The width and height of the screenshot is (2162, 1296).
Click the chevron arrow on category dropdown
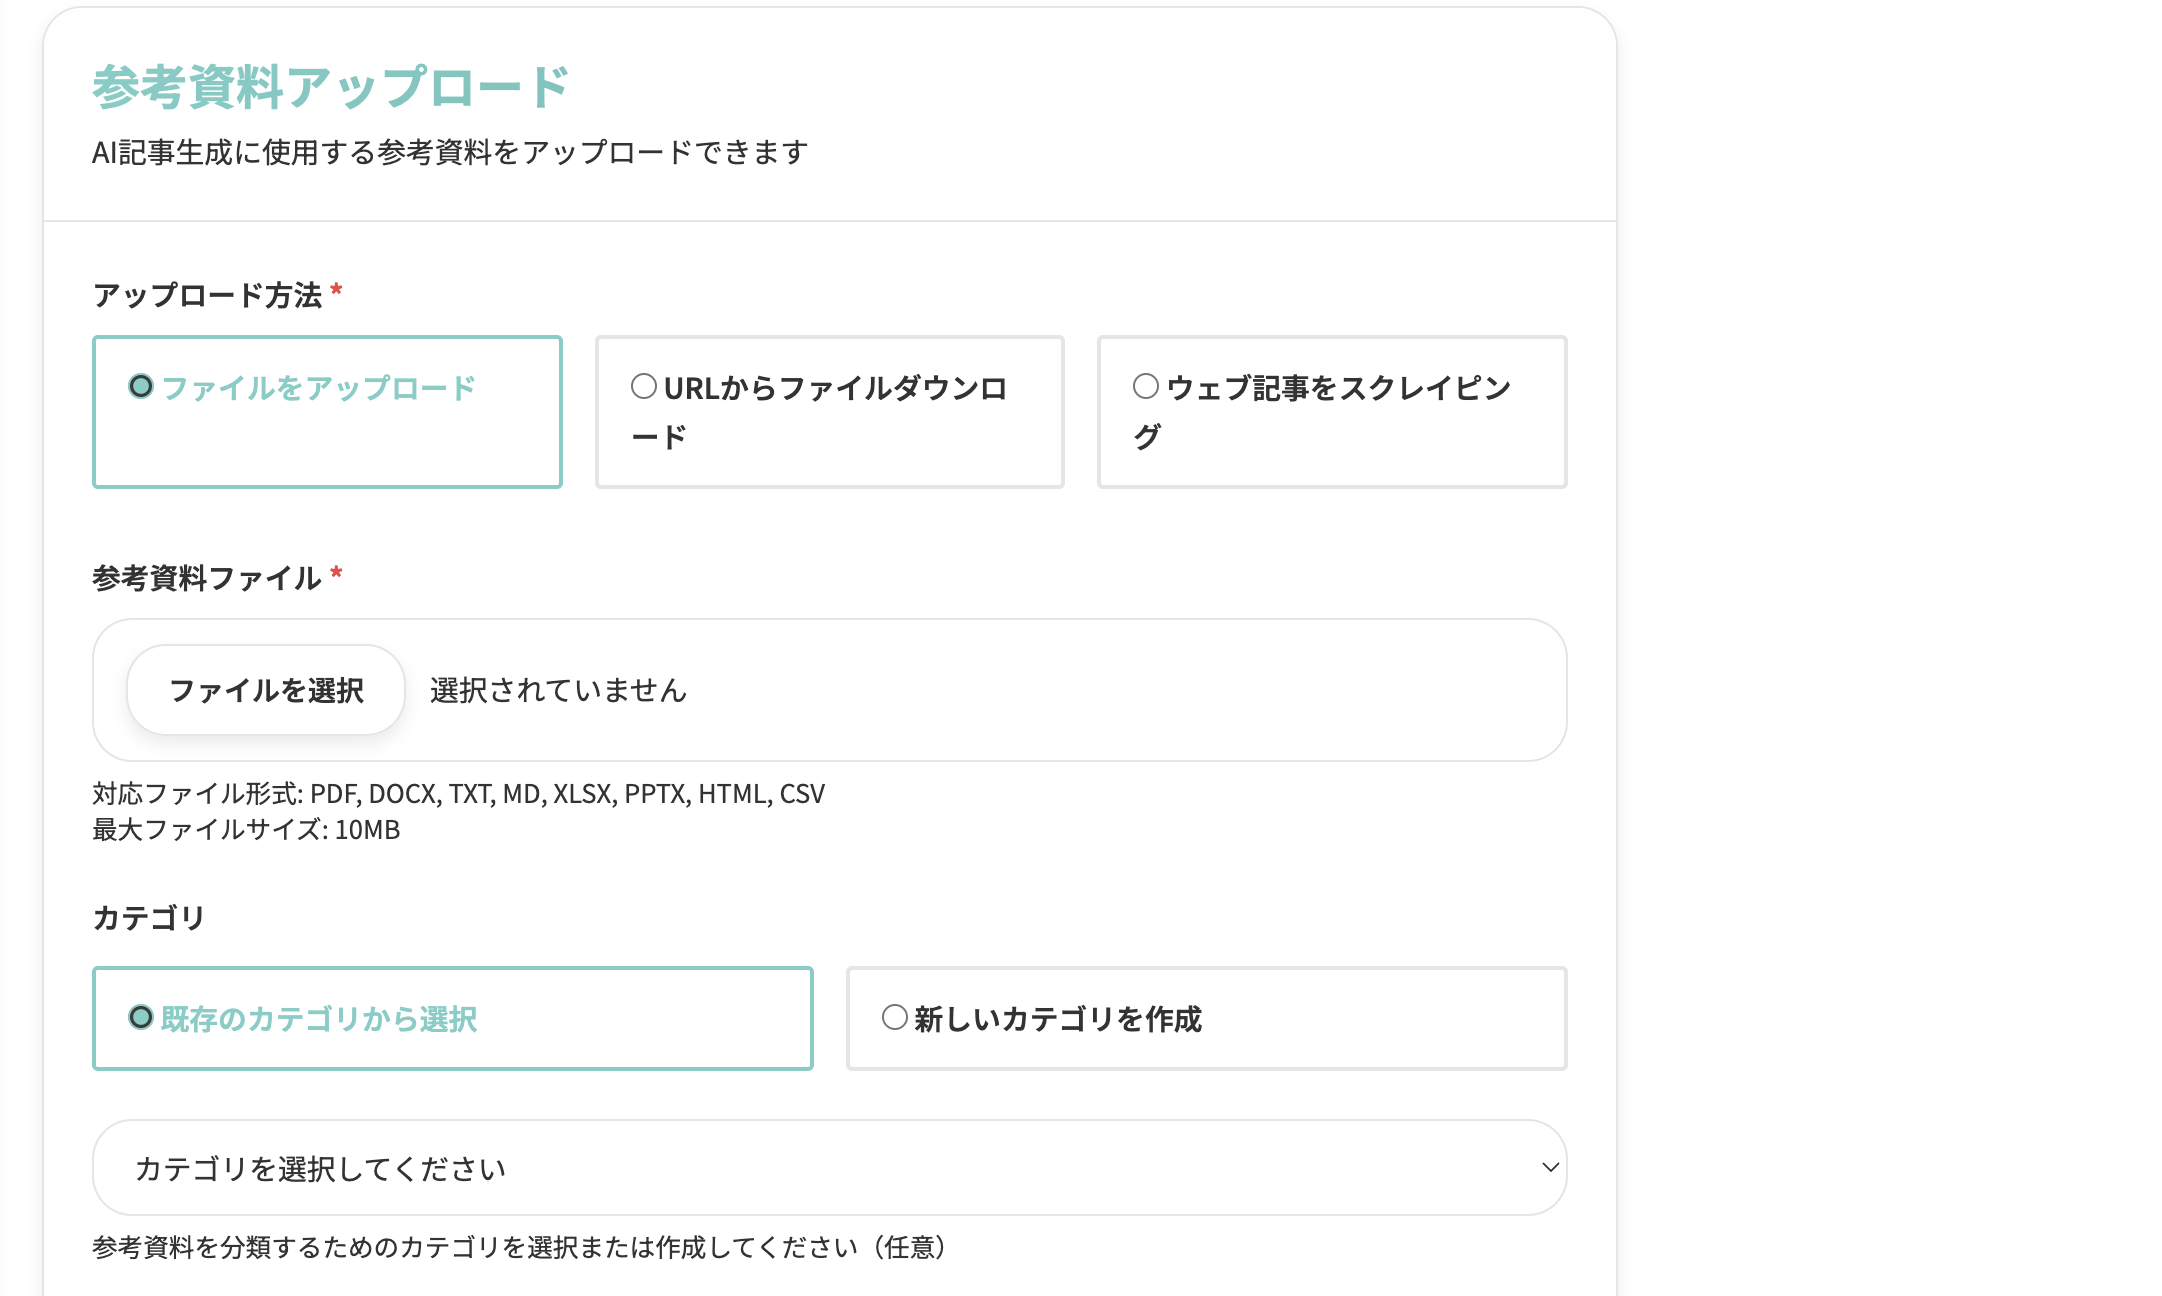coord(1550,1167)
